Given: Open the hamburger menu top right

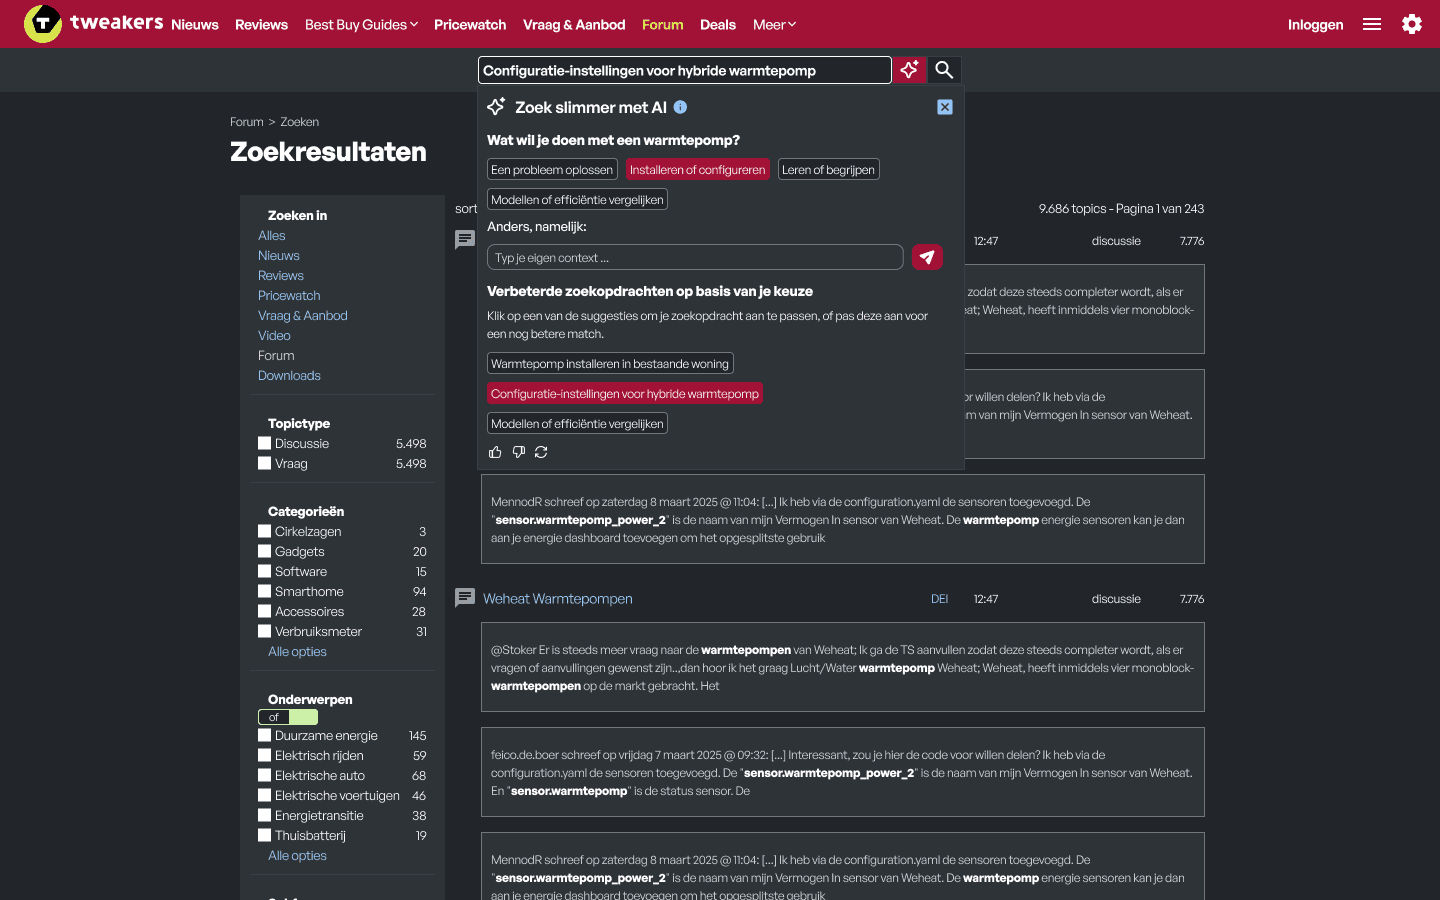Looking at the screenshot, I should pos(1371,24).
